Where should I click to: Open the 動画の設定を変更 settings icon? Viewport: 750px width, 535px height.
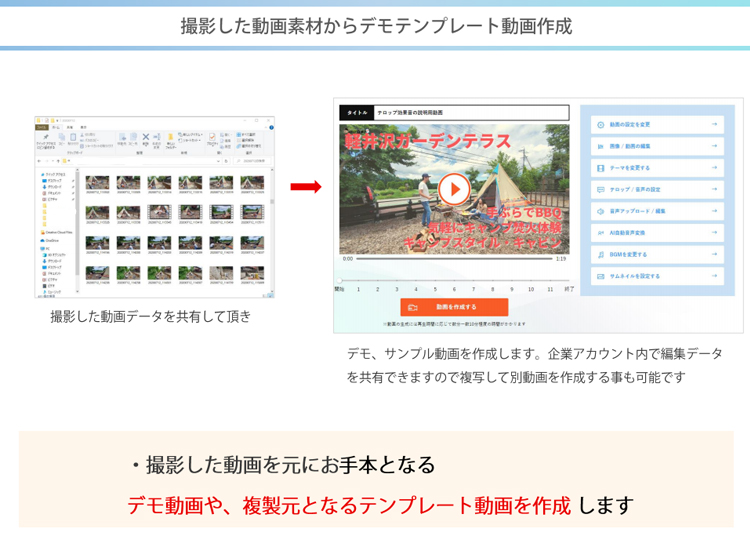click(600, 124)
